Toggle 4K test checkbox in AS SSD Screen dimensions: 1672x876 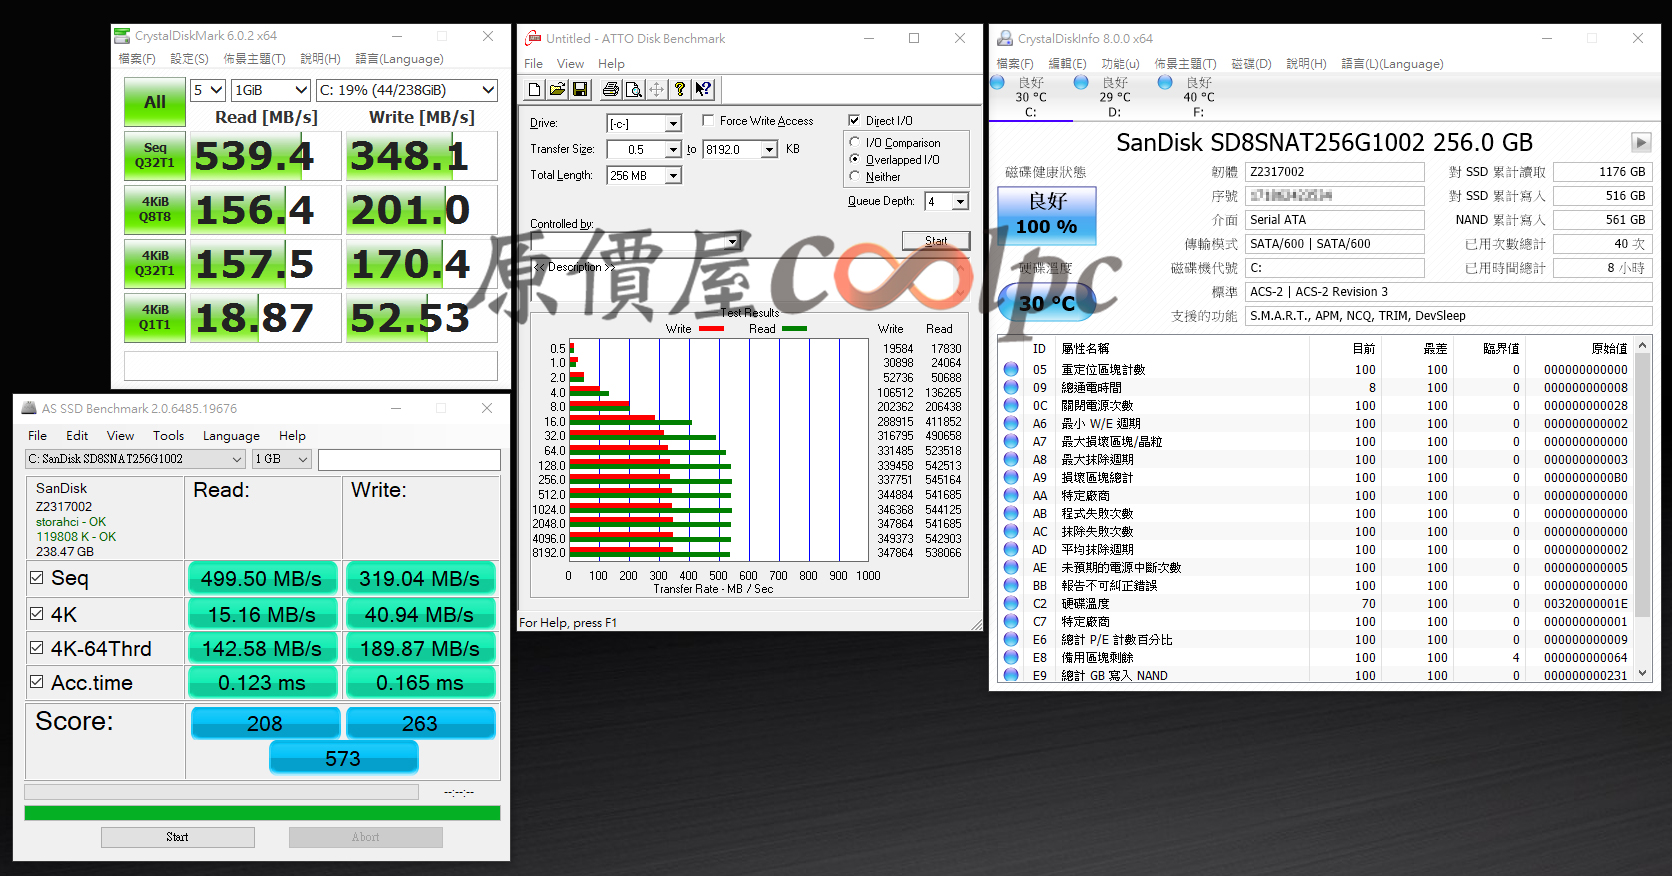[37, 614]
